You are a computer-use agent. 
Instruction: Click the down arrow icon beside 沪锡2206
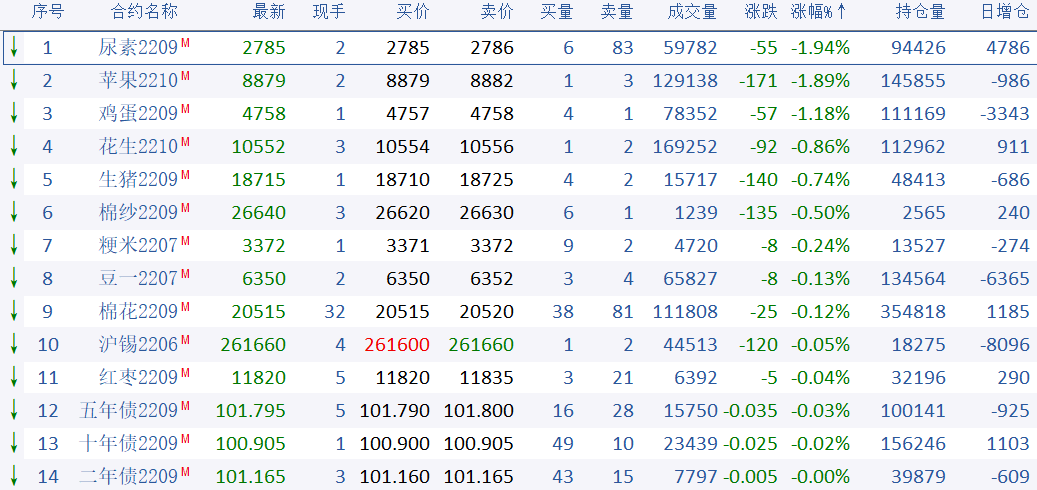pyautogui.click(x=14, y=345)
